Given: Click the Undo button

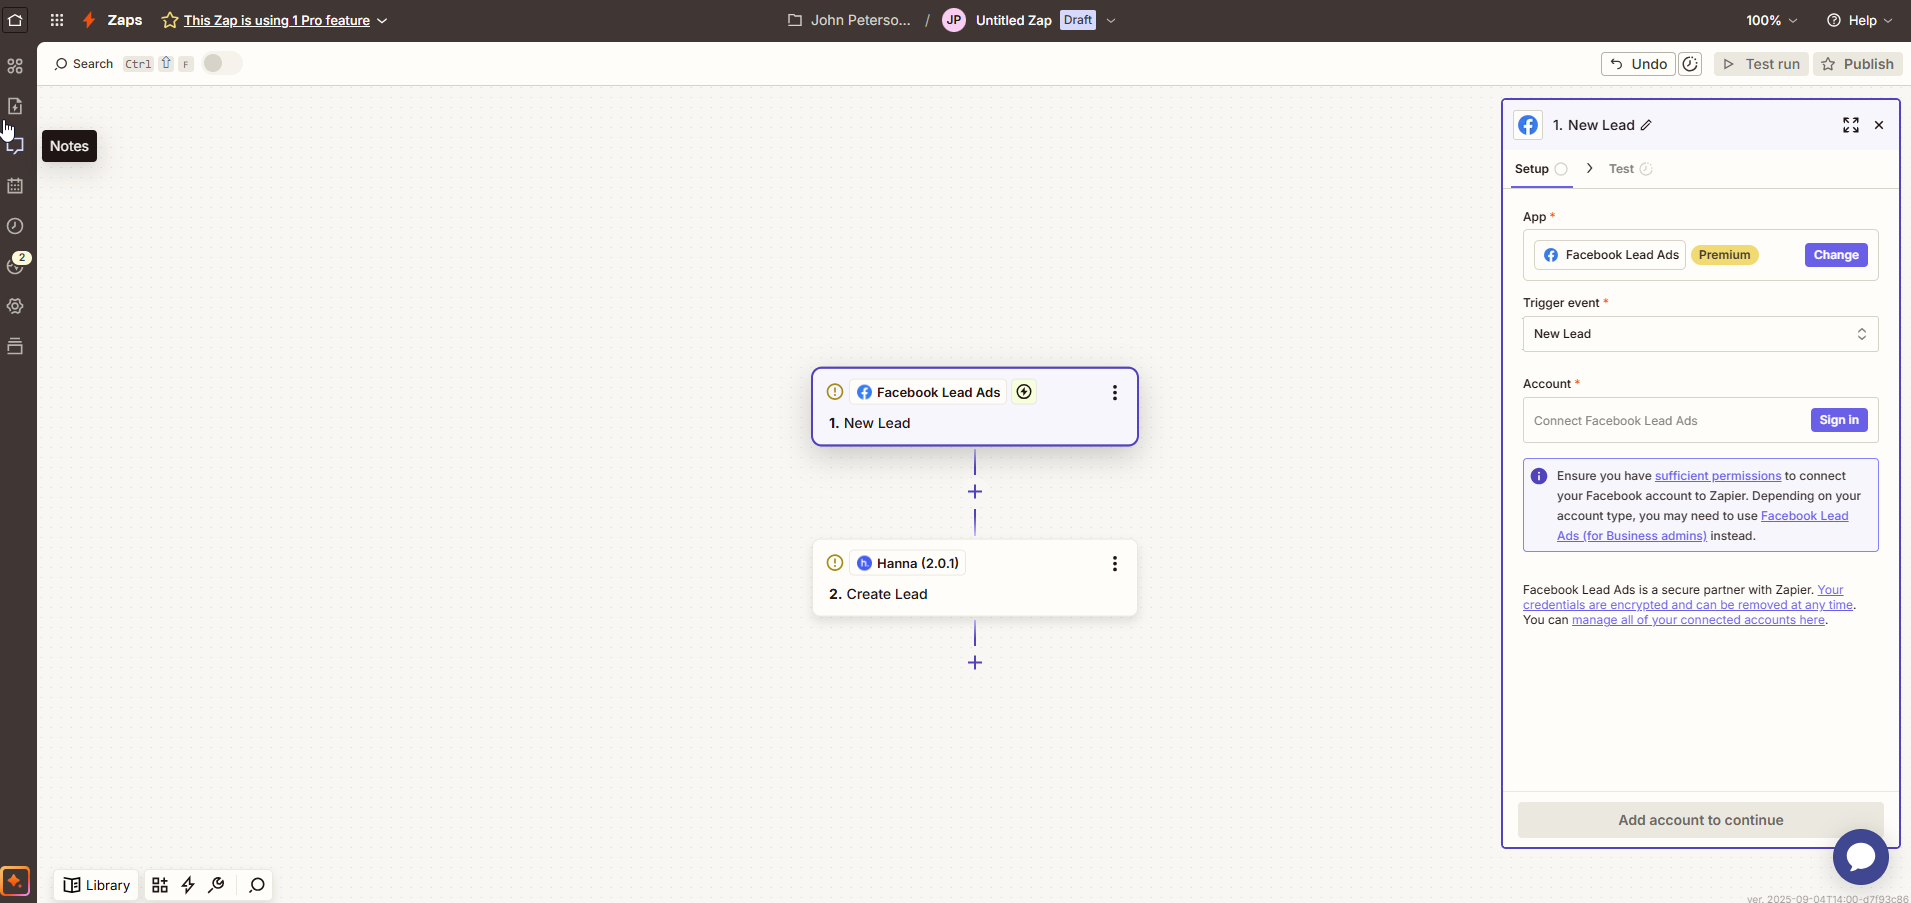Looking at the screenshot, I should [1638, 64].
